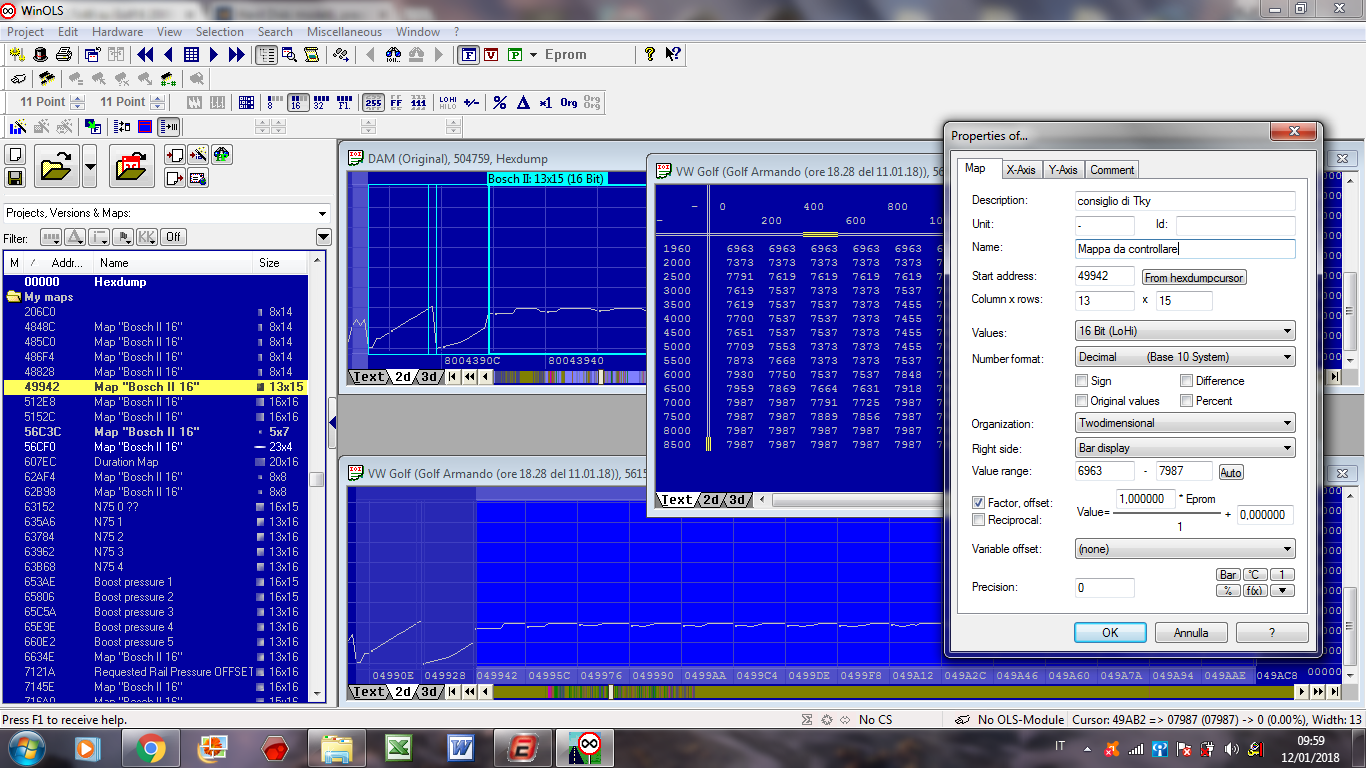The image size is (1366, 768).
Task: Click the From hexdumpcursor button
Action: pyautogui.click(x=1194, y=278)
